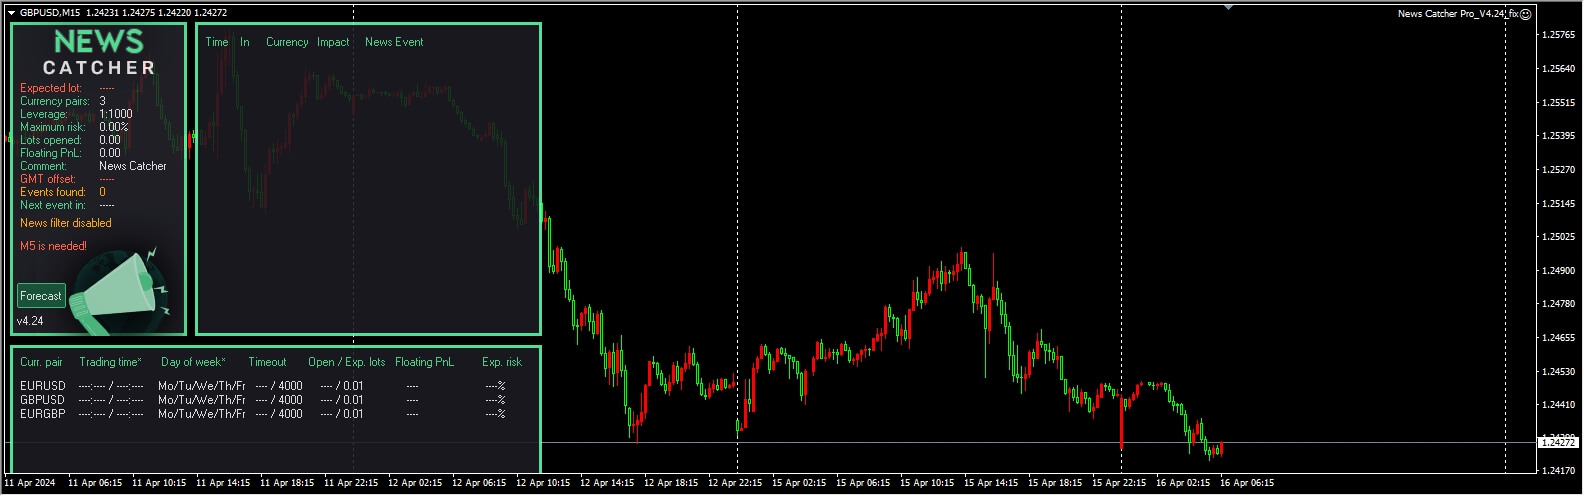Click the 1.25025 price scale label
Image resolution: width=1584 pixels, height=496 pixels.
click(x=1559, y=237)
